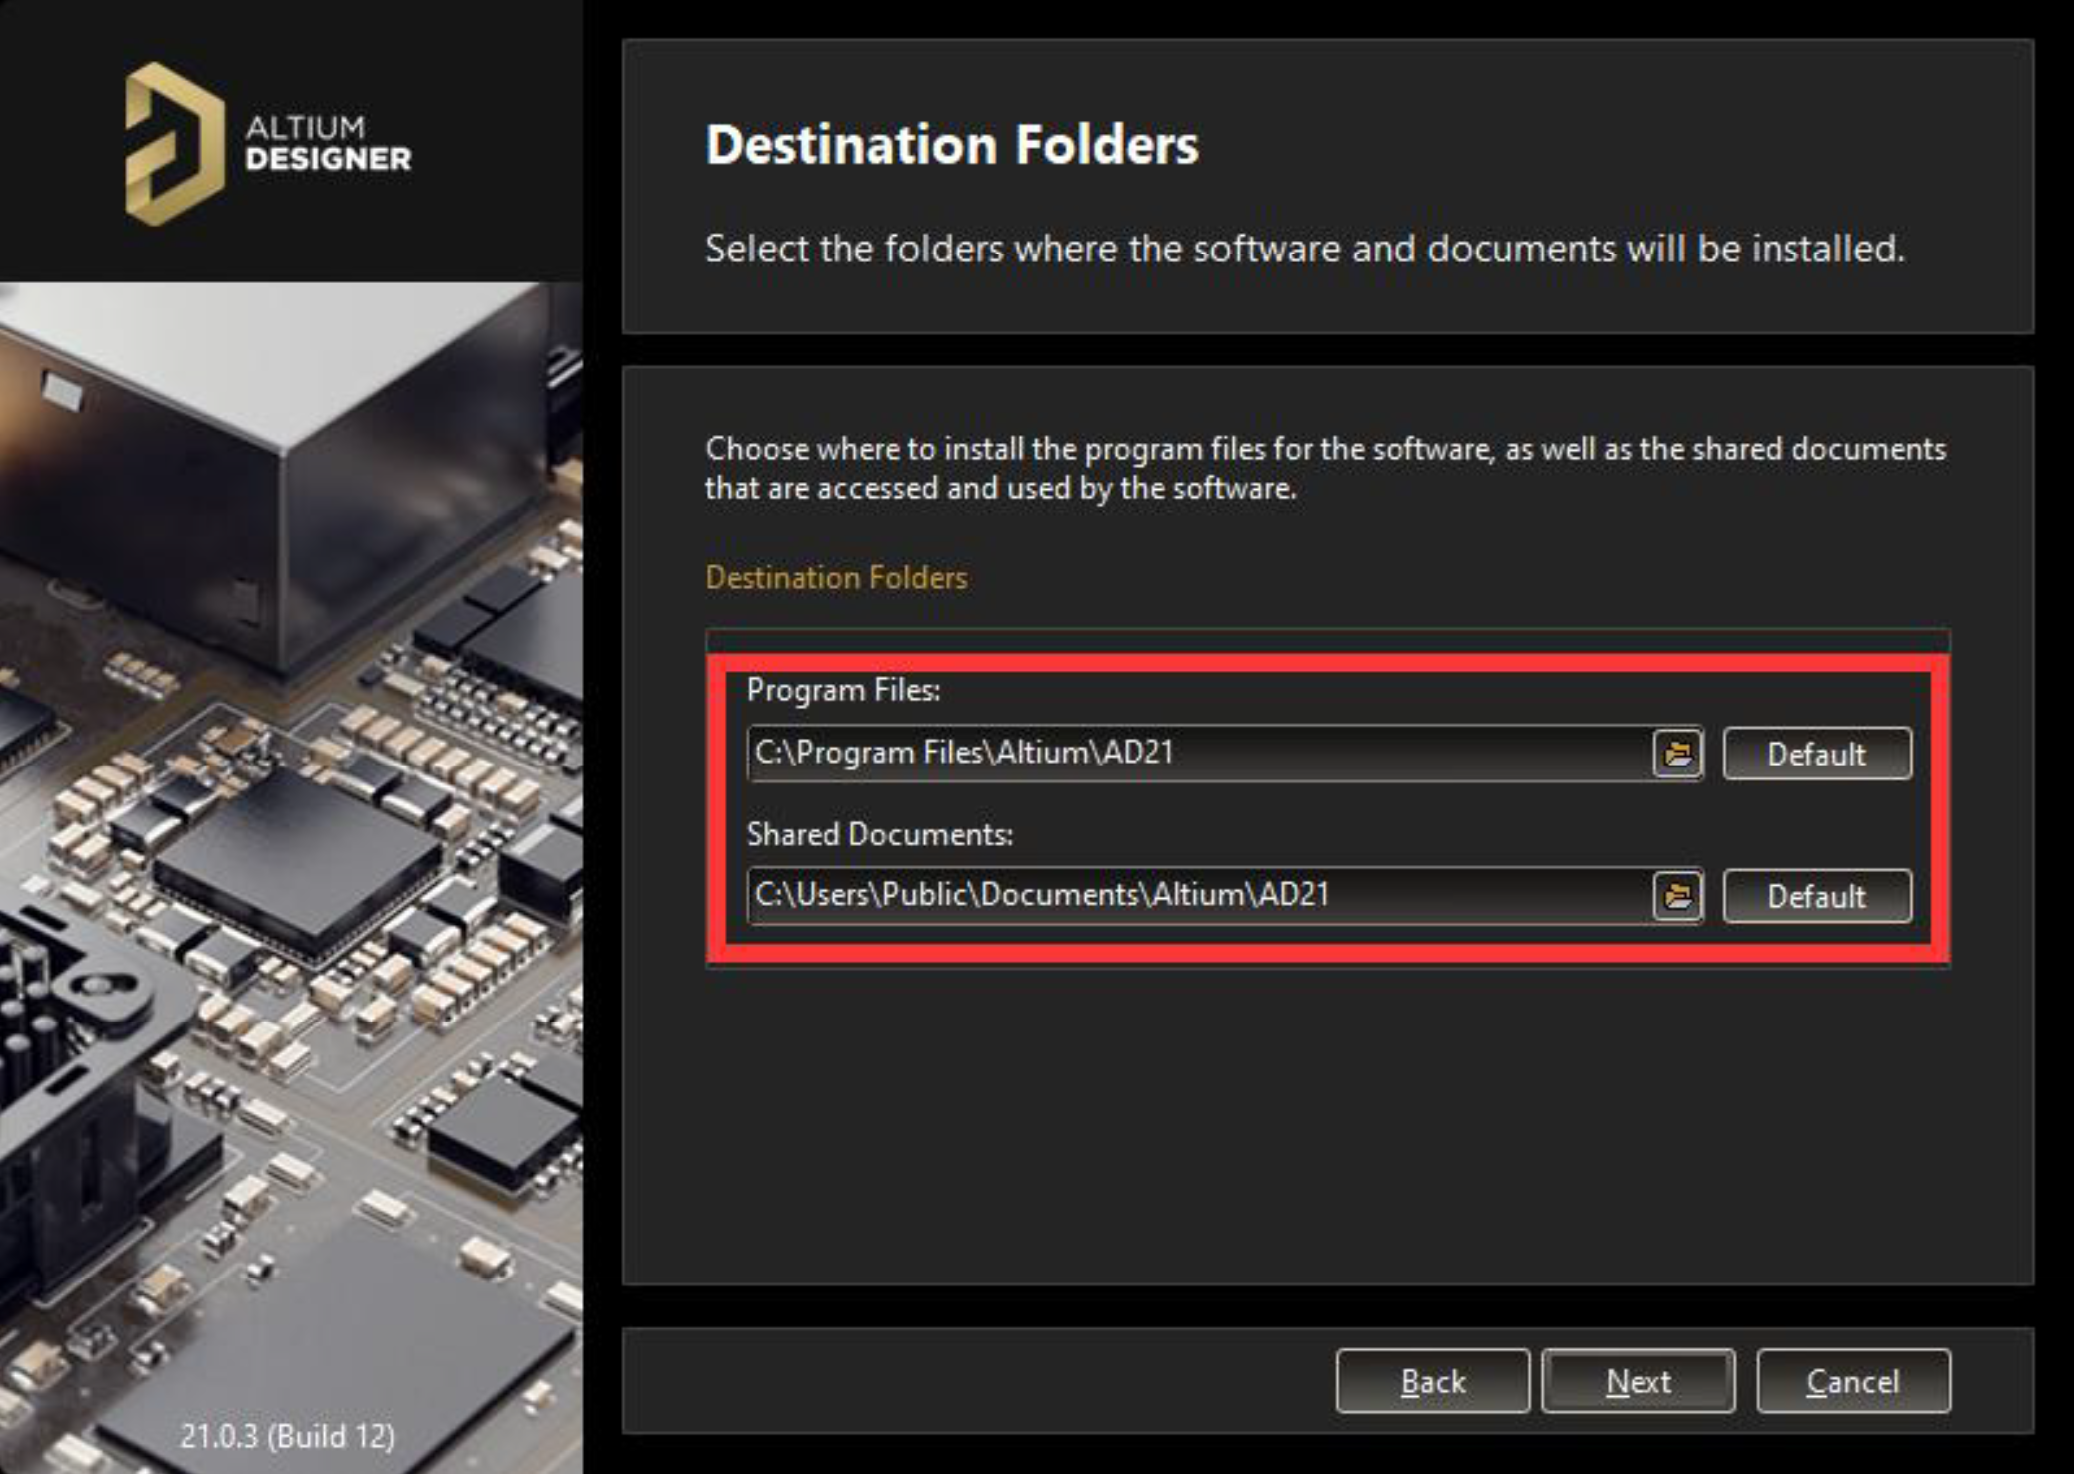Reset Program Files path with Default button

point(1816,754)
